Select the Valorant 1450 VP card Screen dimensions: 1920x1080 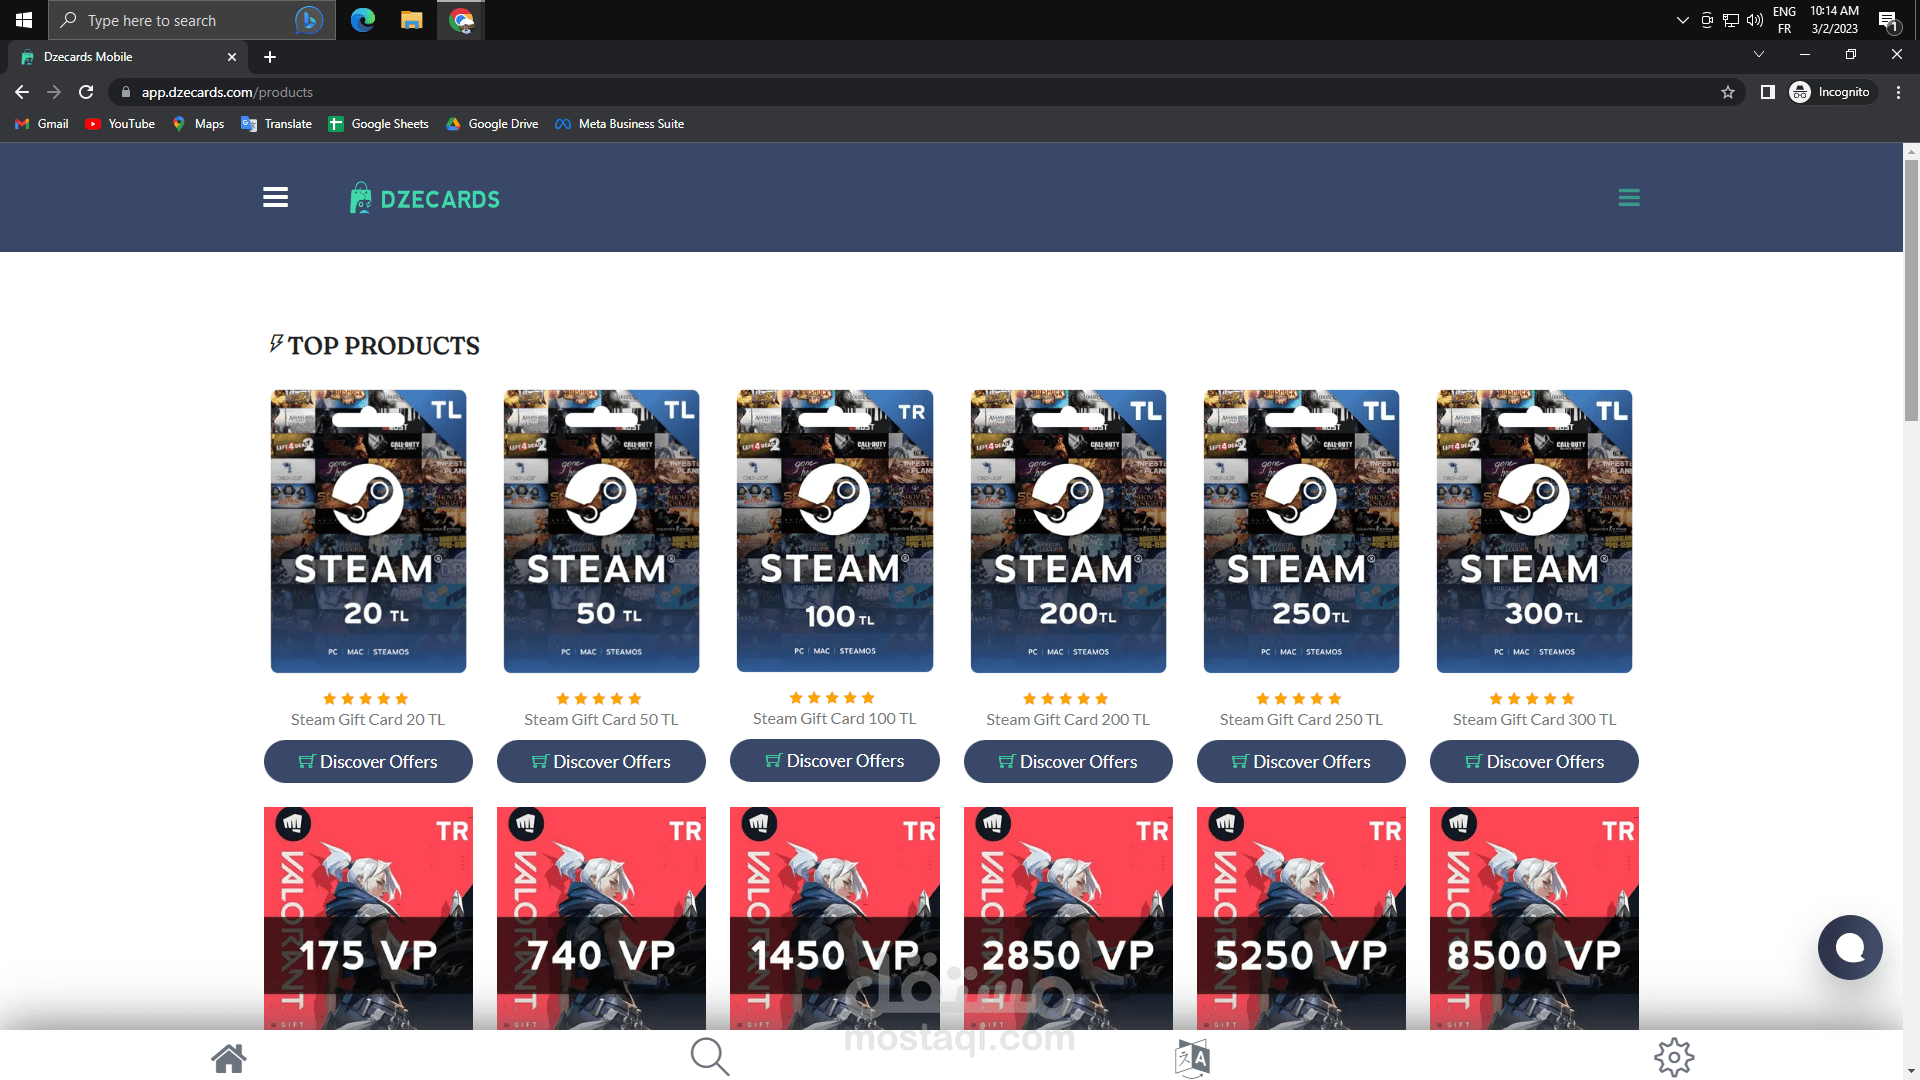[835, 918]
